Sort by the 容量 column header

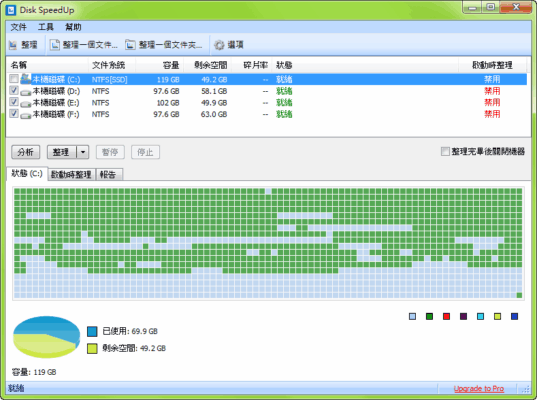[x=160, y=65]
